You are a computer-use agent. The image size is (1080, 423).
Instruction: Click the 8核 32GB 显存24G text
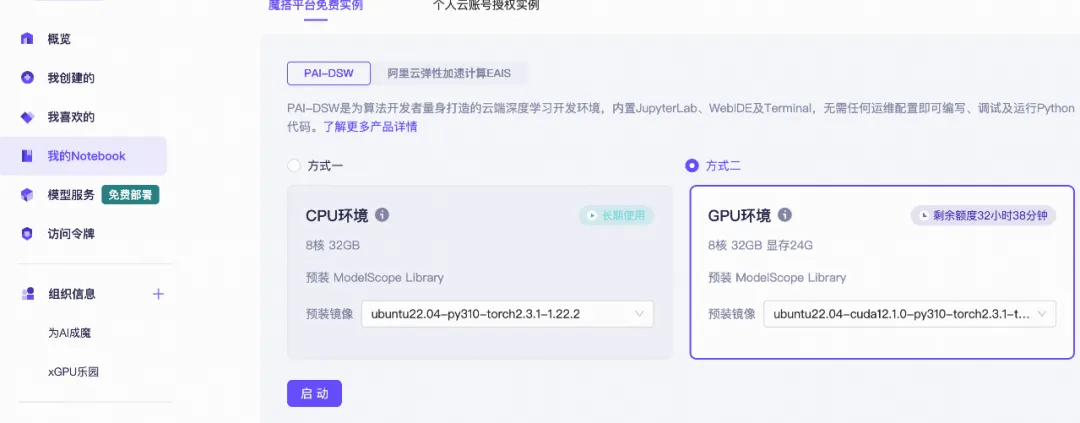click(760, 245)
